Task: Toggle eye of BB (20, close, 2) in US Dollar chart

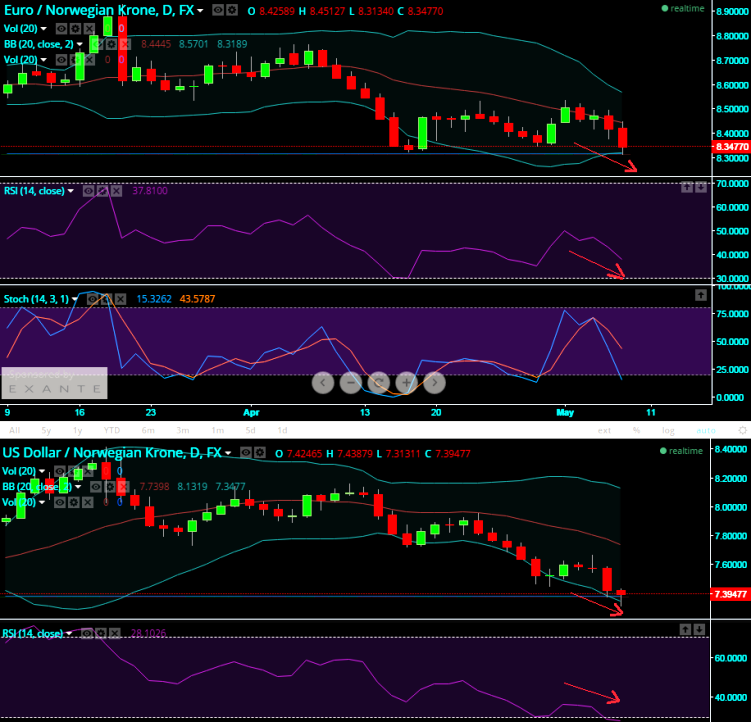Action: (96, 487)
